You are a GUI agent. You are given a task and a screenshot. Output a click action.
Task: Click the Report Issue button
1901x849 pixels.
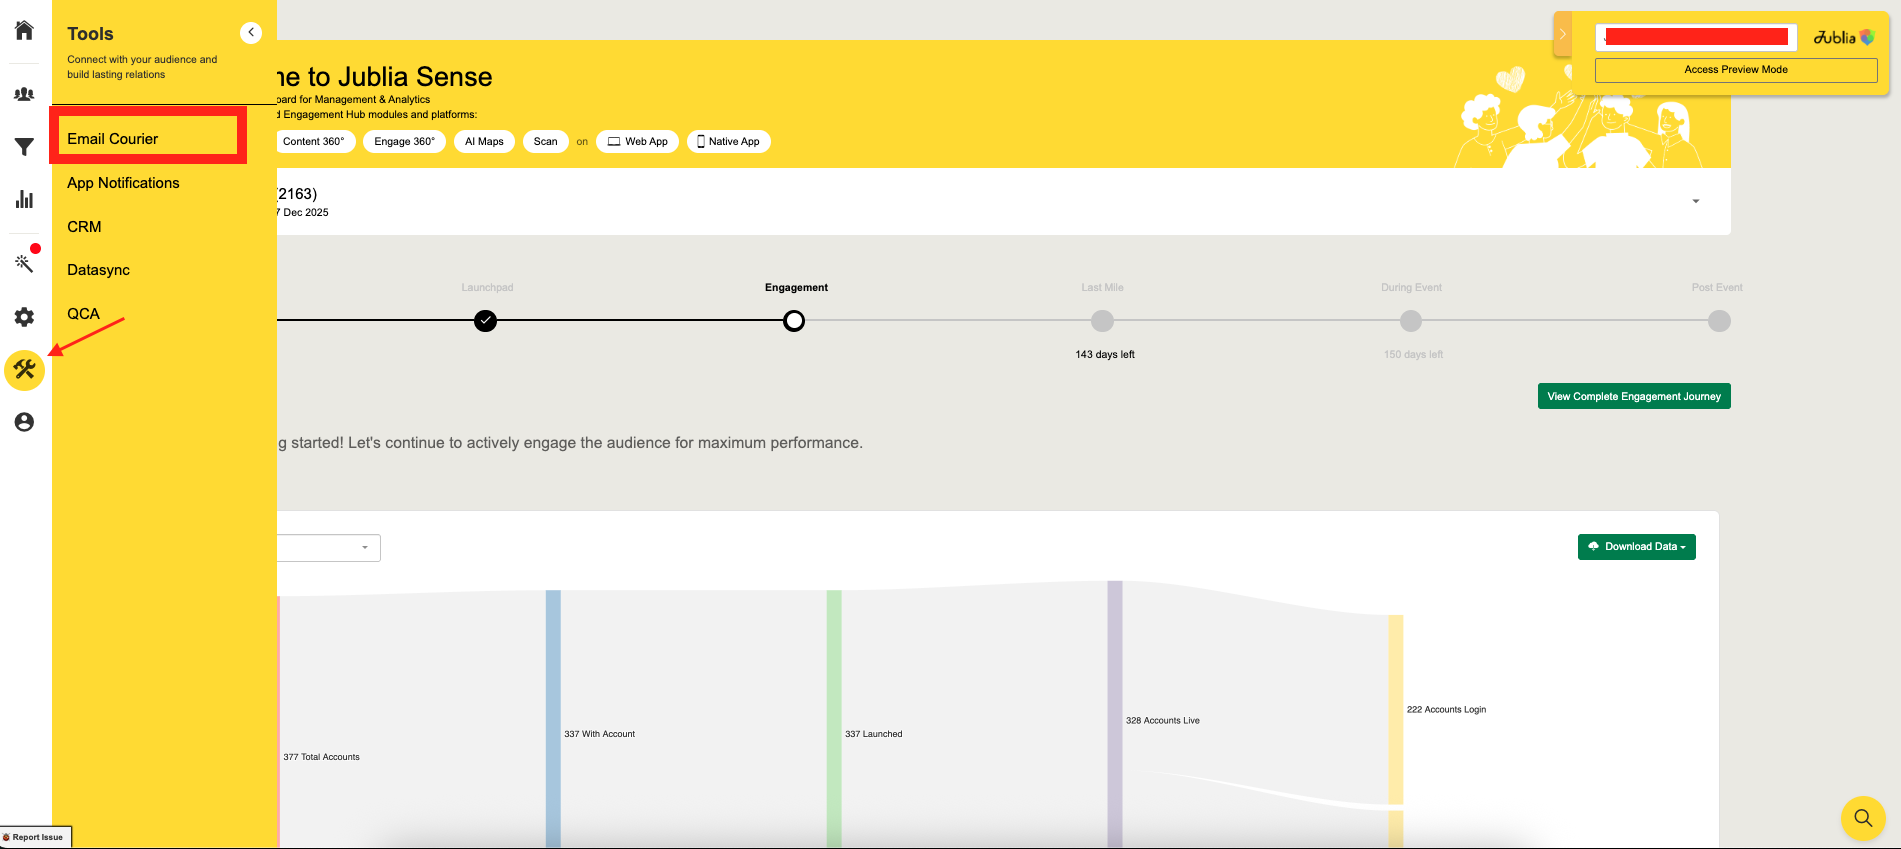[x=36, y=837]
